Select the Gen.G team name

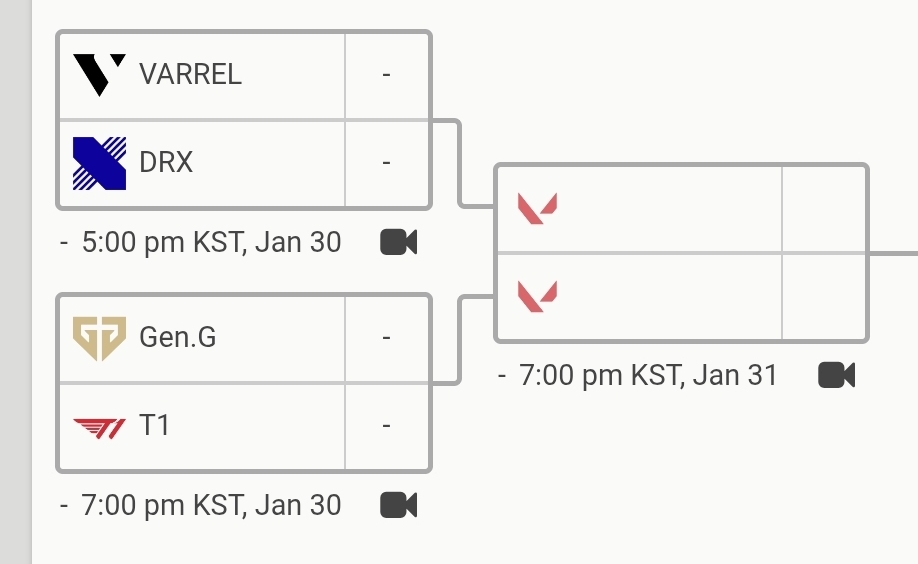tap(178, 338)
